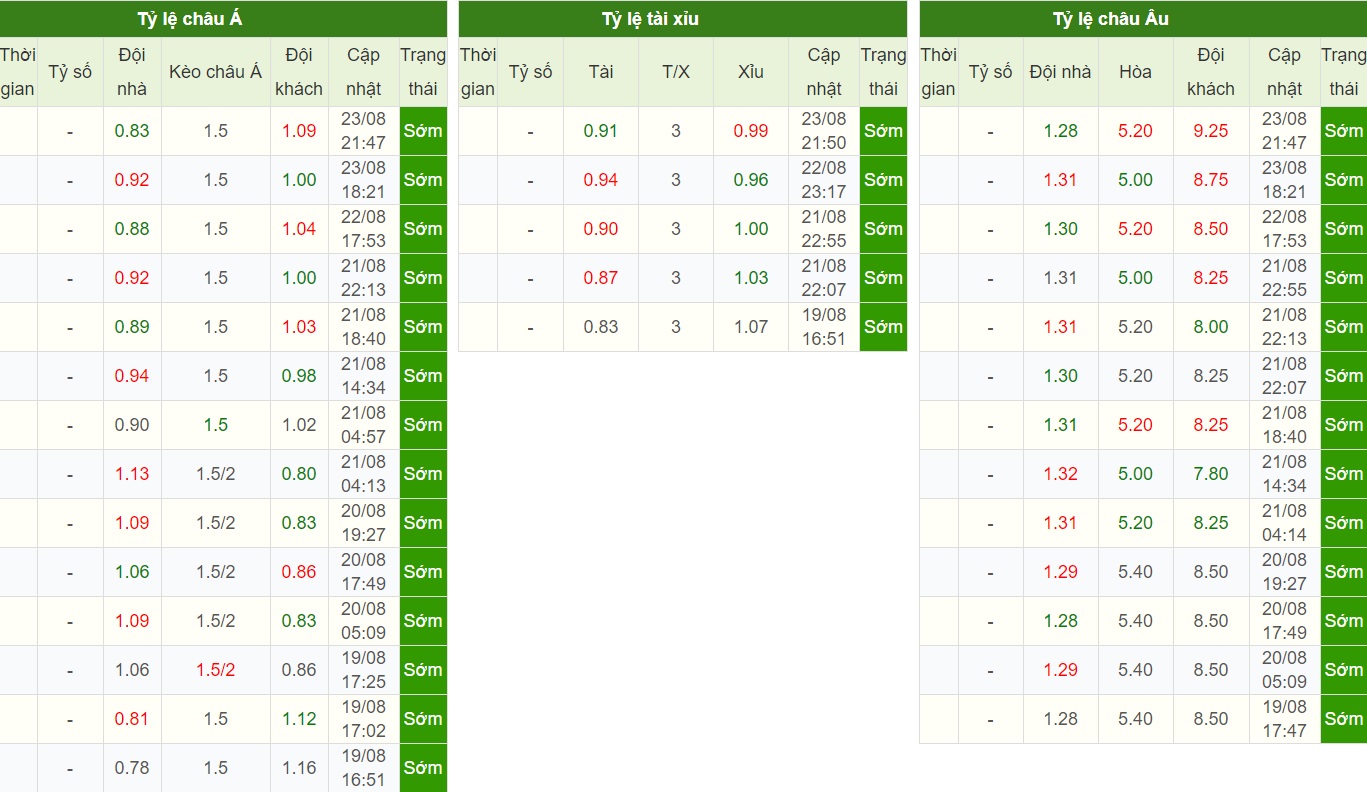Select 'Đội nhà' header in châu Á table

coord(132,72)
